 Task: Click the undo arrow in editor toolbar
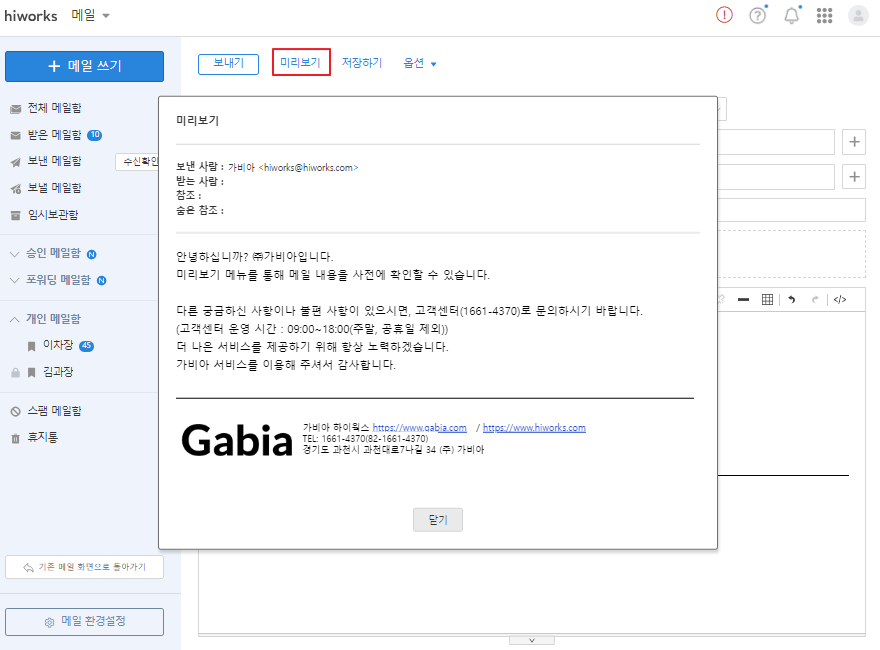[x=791, y=299]
